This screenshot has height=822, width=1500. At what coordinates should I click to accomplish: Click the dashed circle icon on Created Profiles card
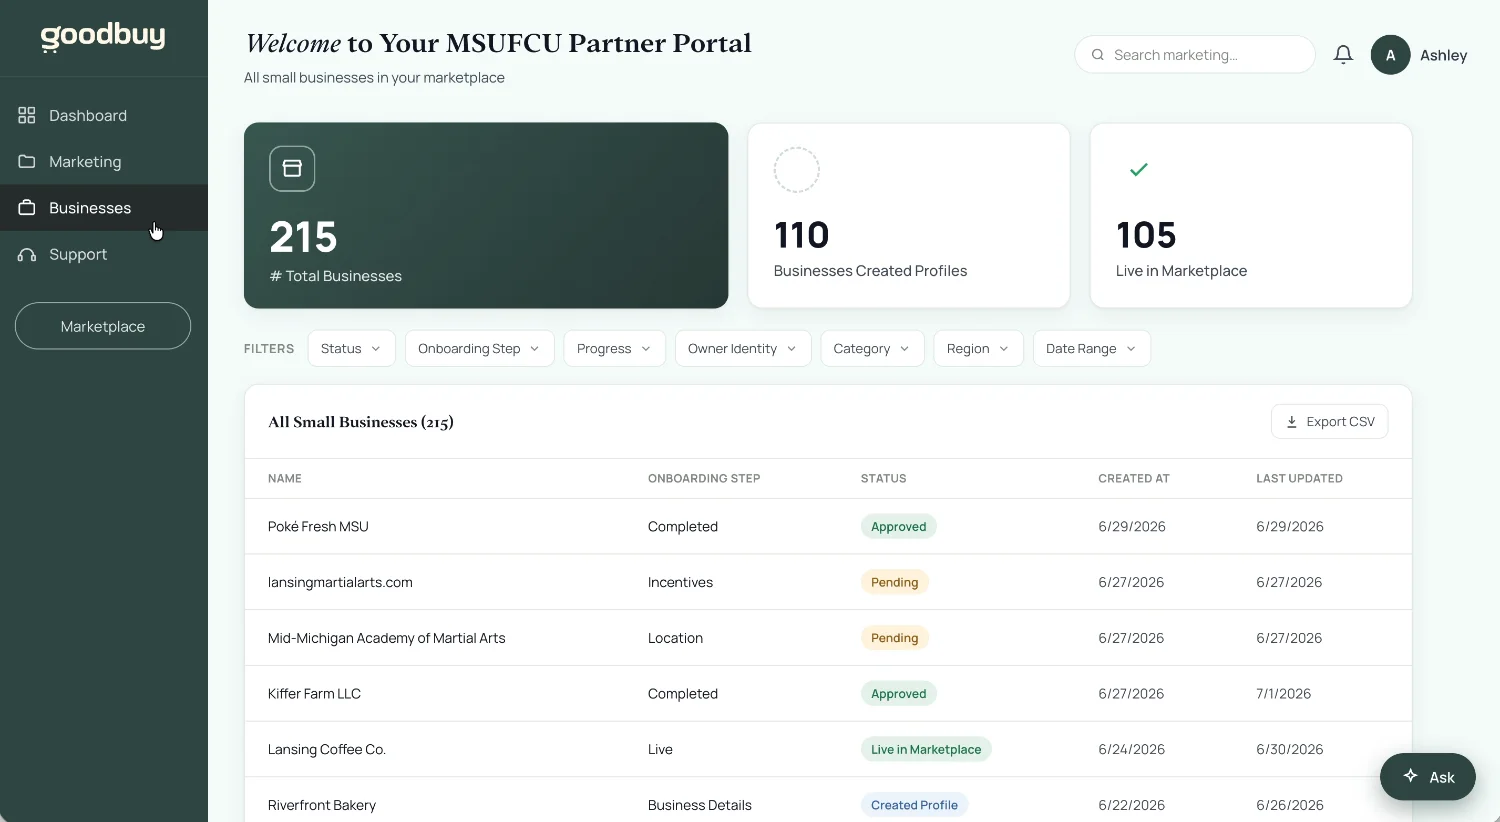tap(797, 170)
